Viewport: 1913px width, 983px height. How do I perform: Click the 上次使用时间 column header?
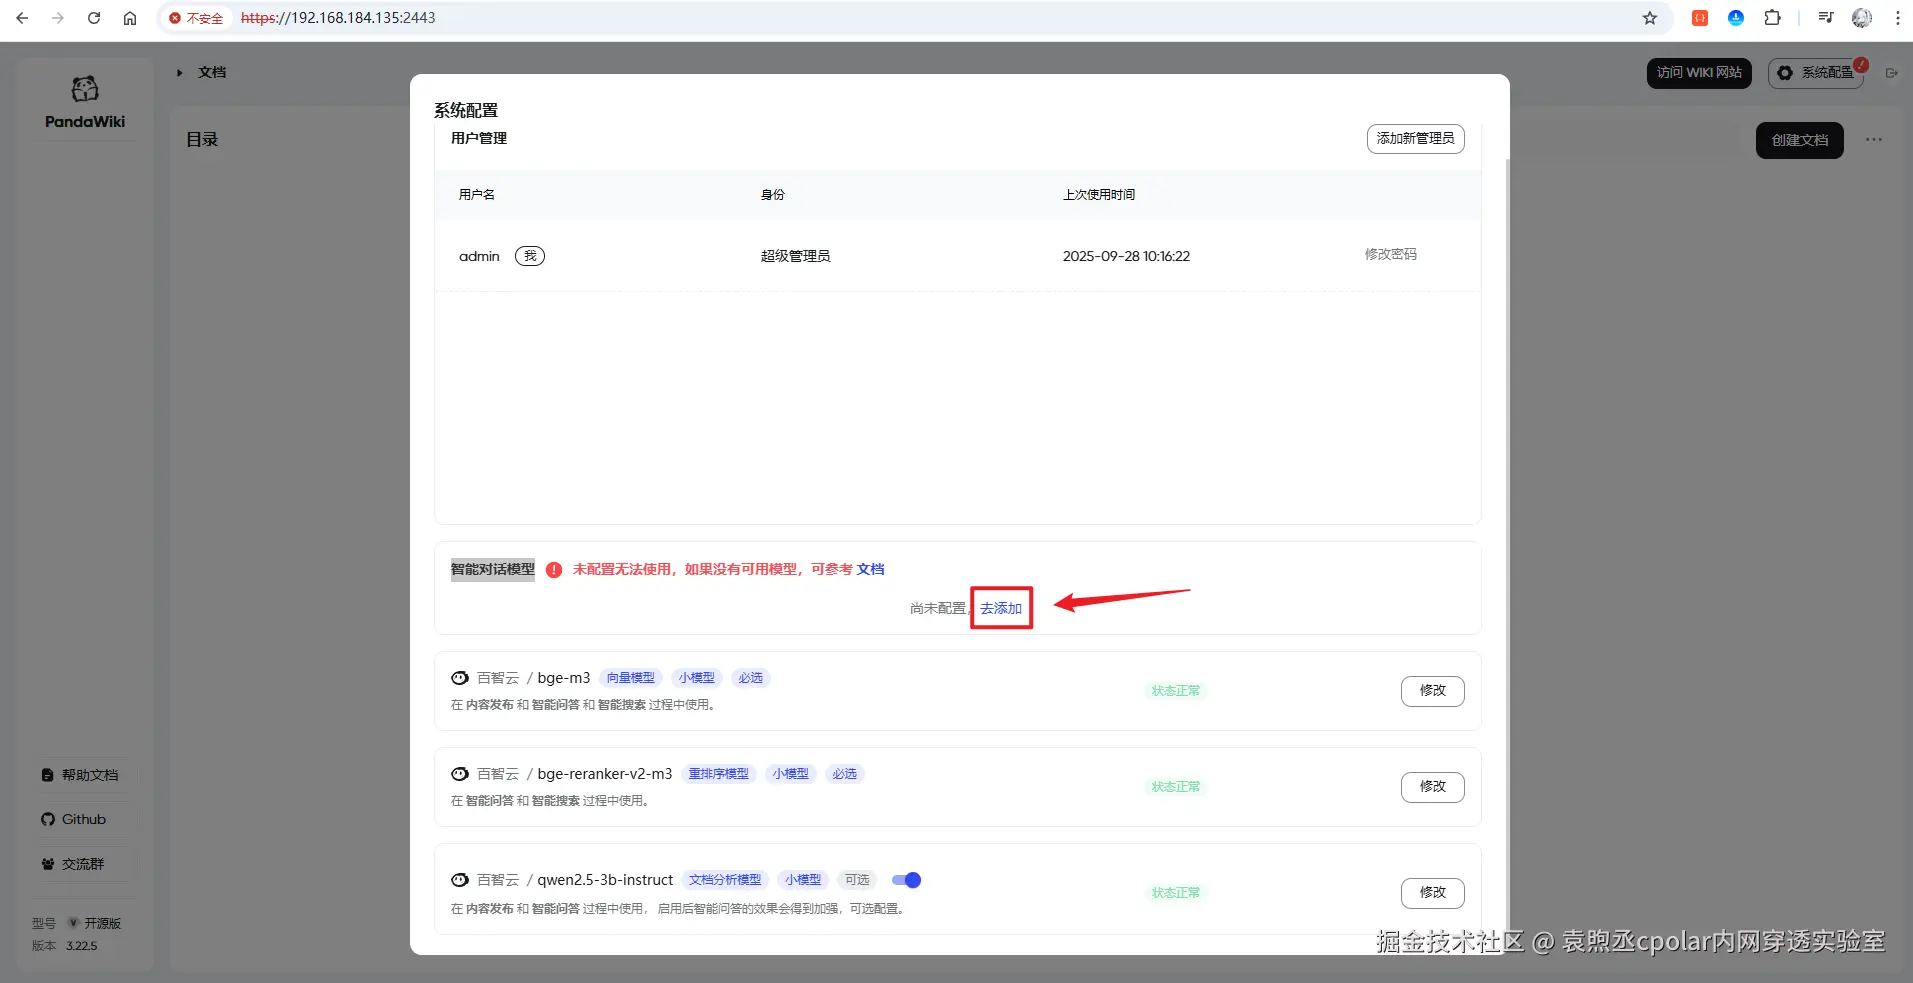[1099, 195]
